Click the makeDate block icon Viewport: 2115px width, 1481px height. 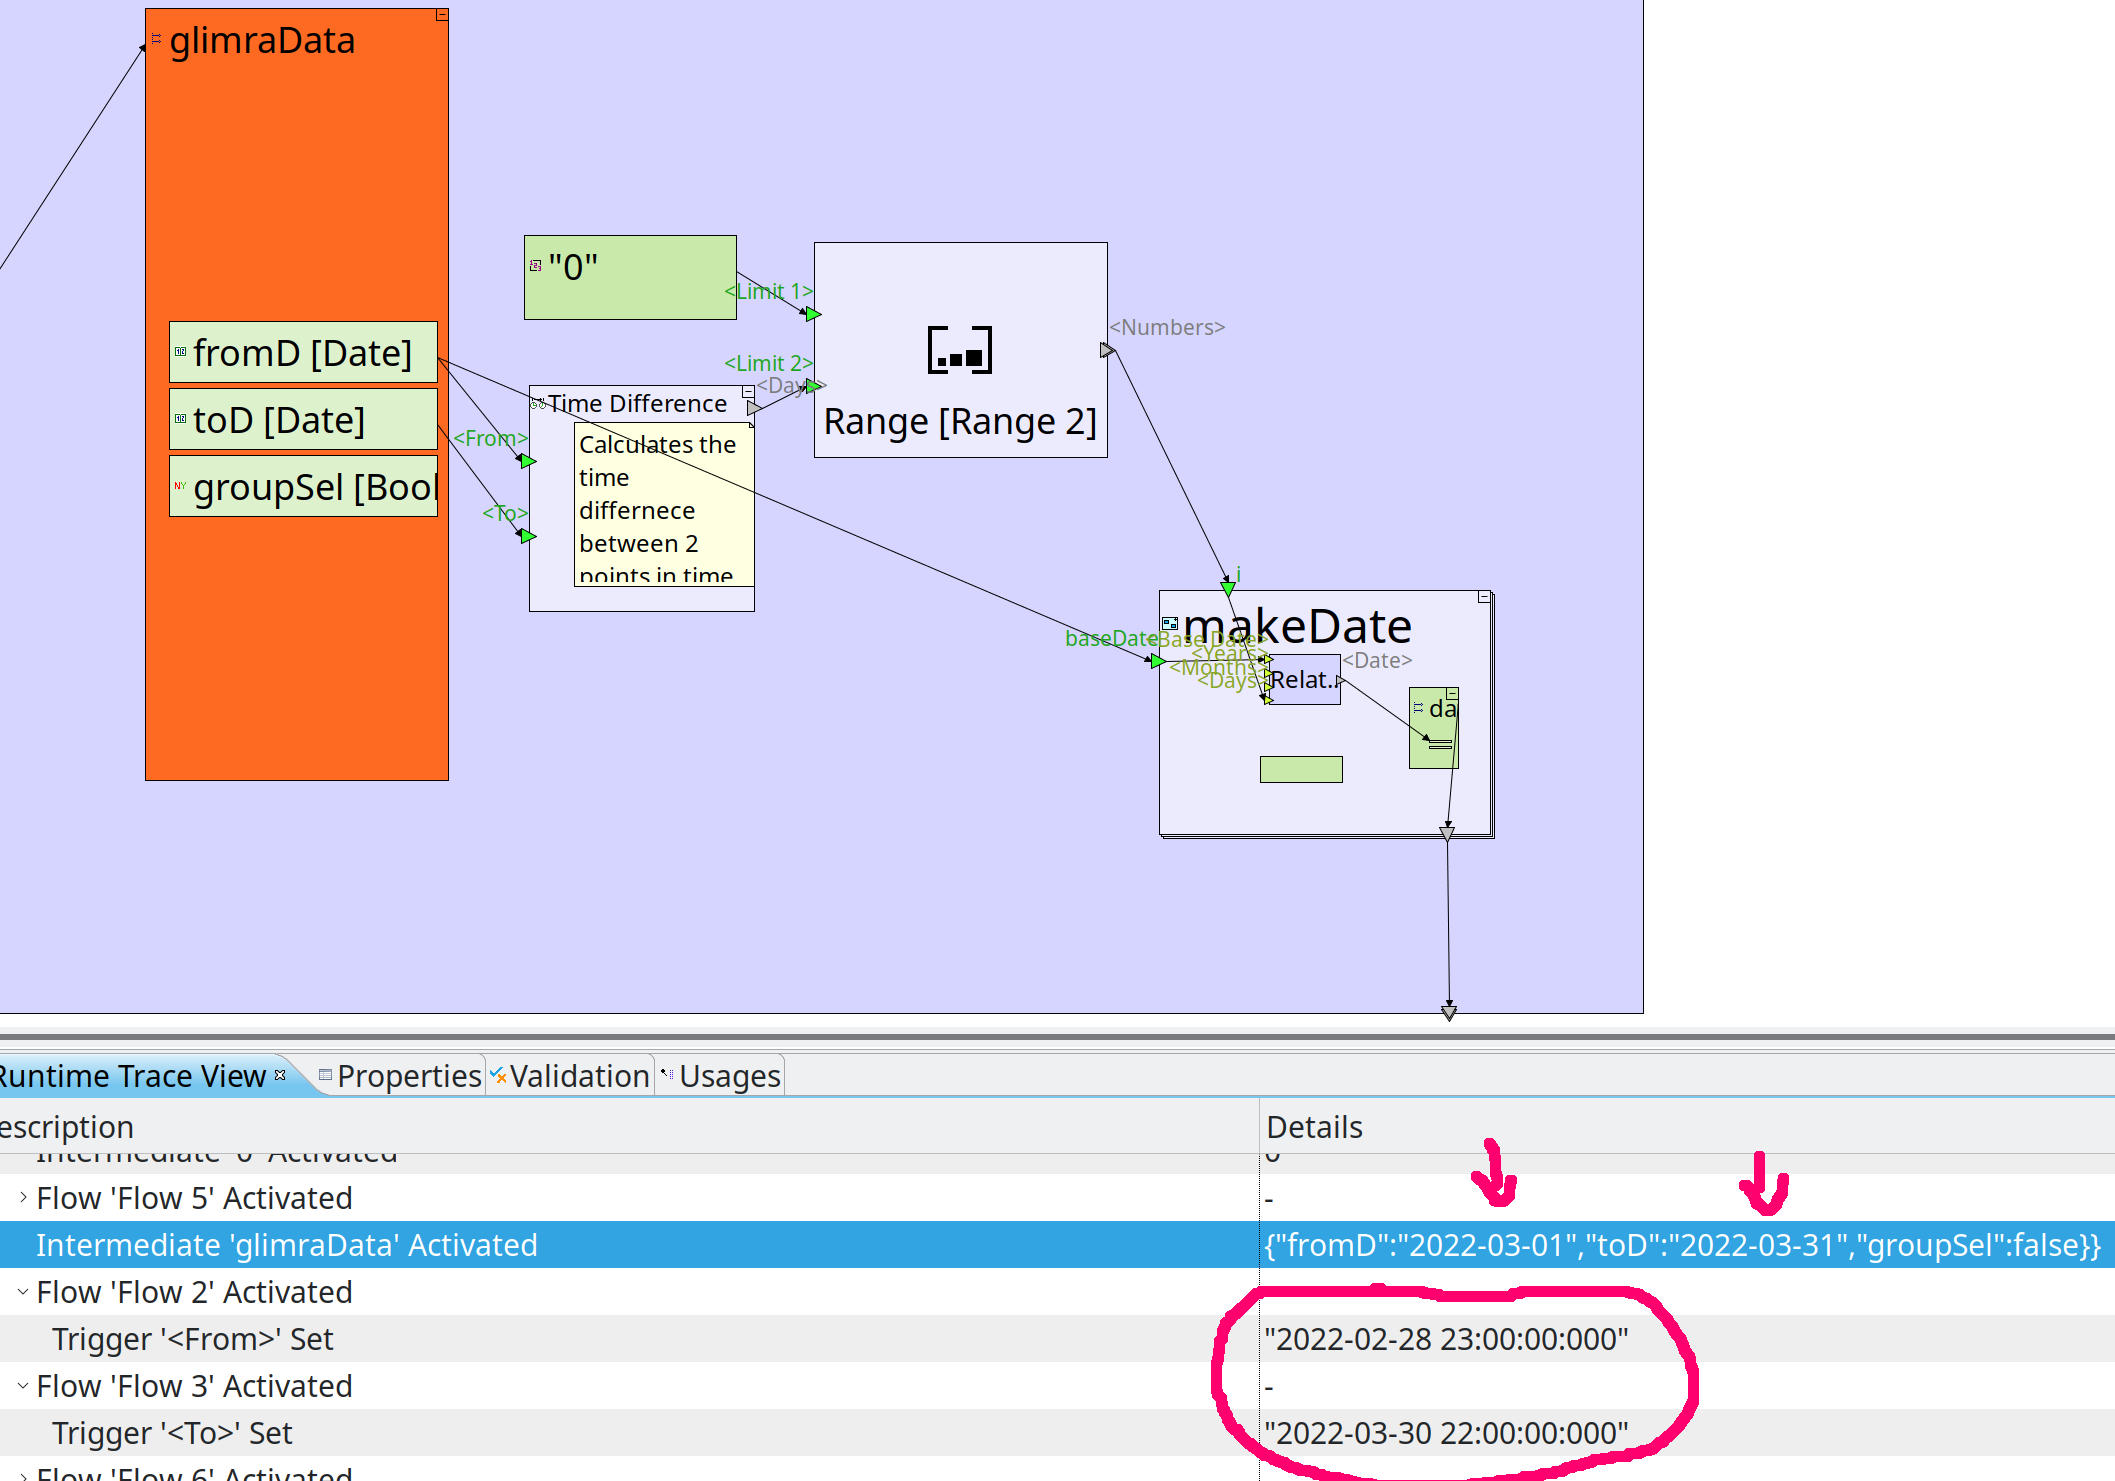pyautogui.click(x=1170, y=623)
